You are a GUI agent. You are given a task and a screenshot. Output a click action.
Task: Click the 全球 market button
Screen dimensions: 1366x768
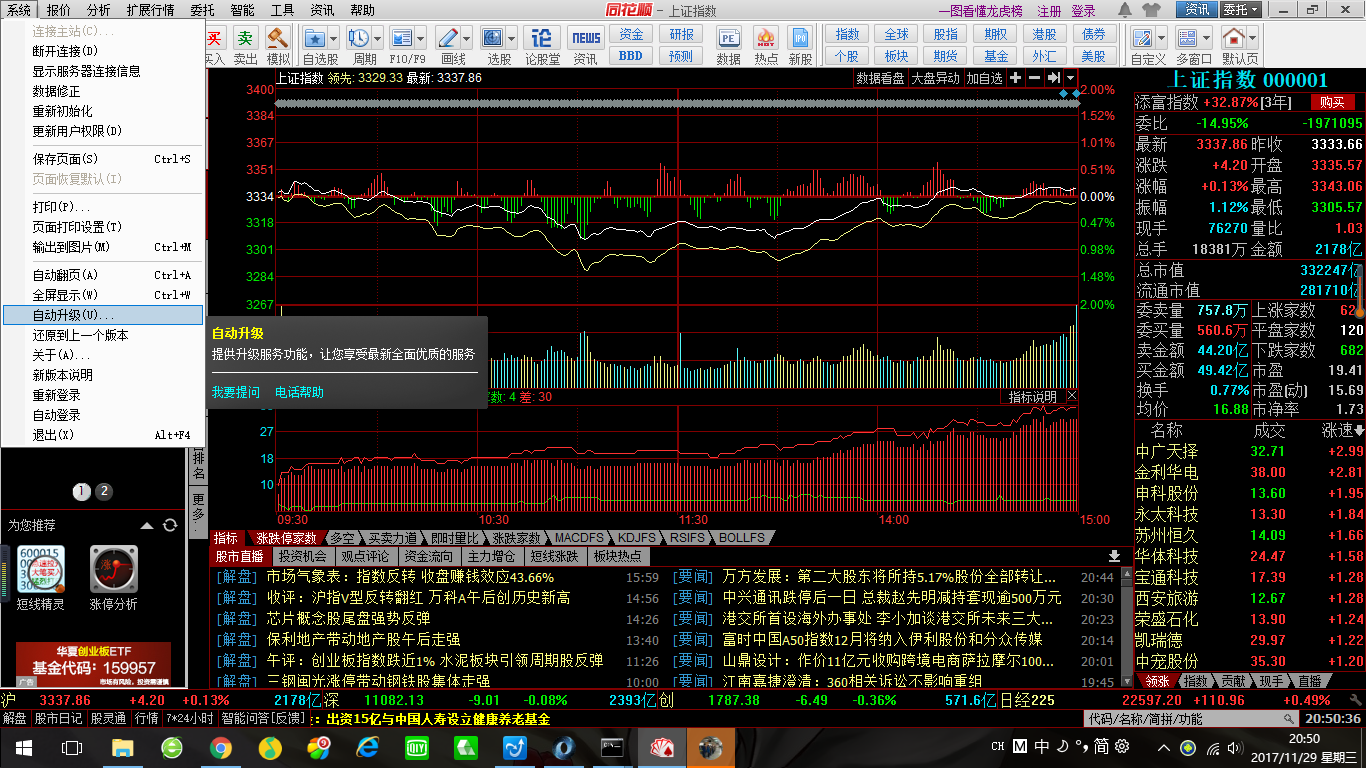(x=897, y=34)
